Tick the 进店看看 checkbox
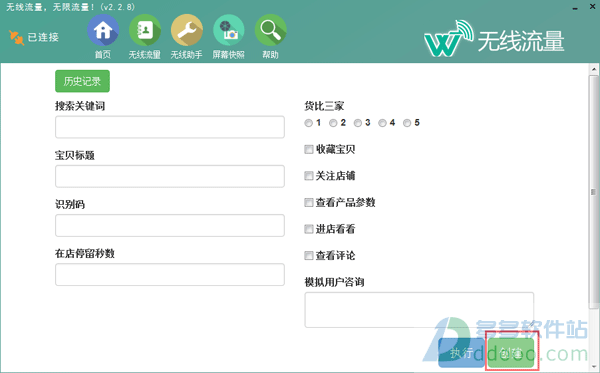 [x=308, y=229]
